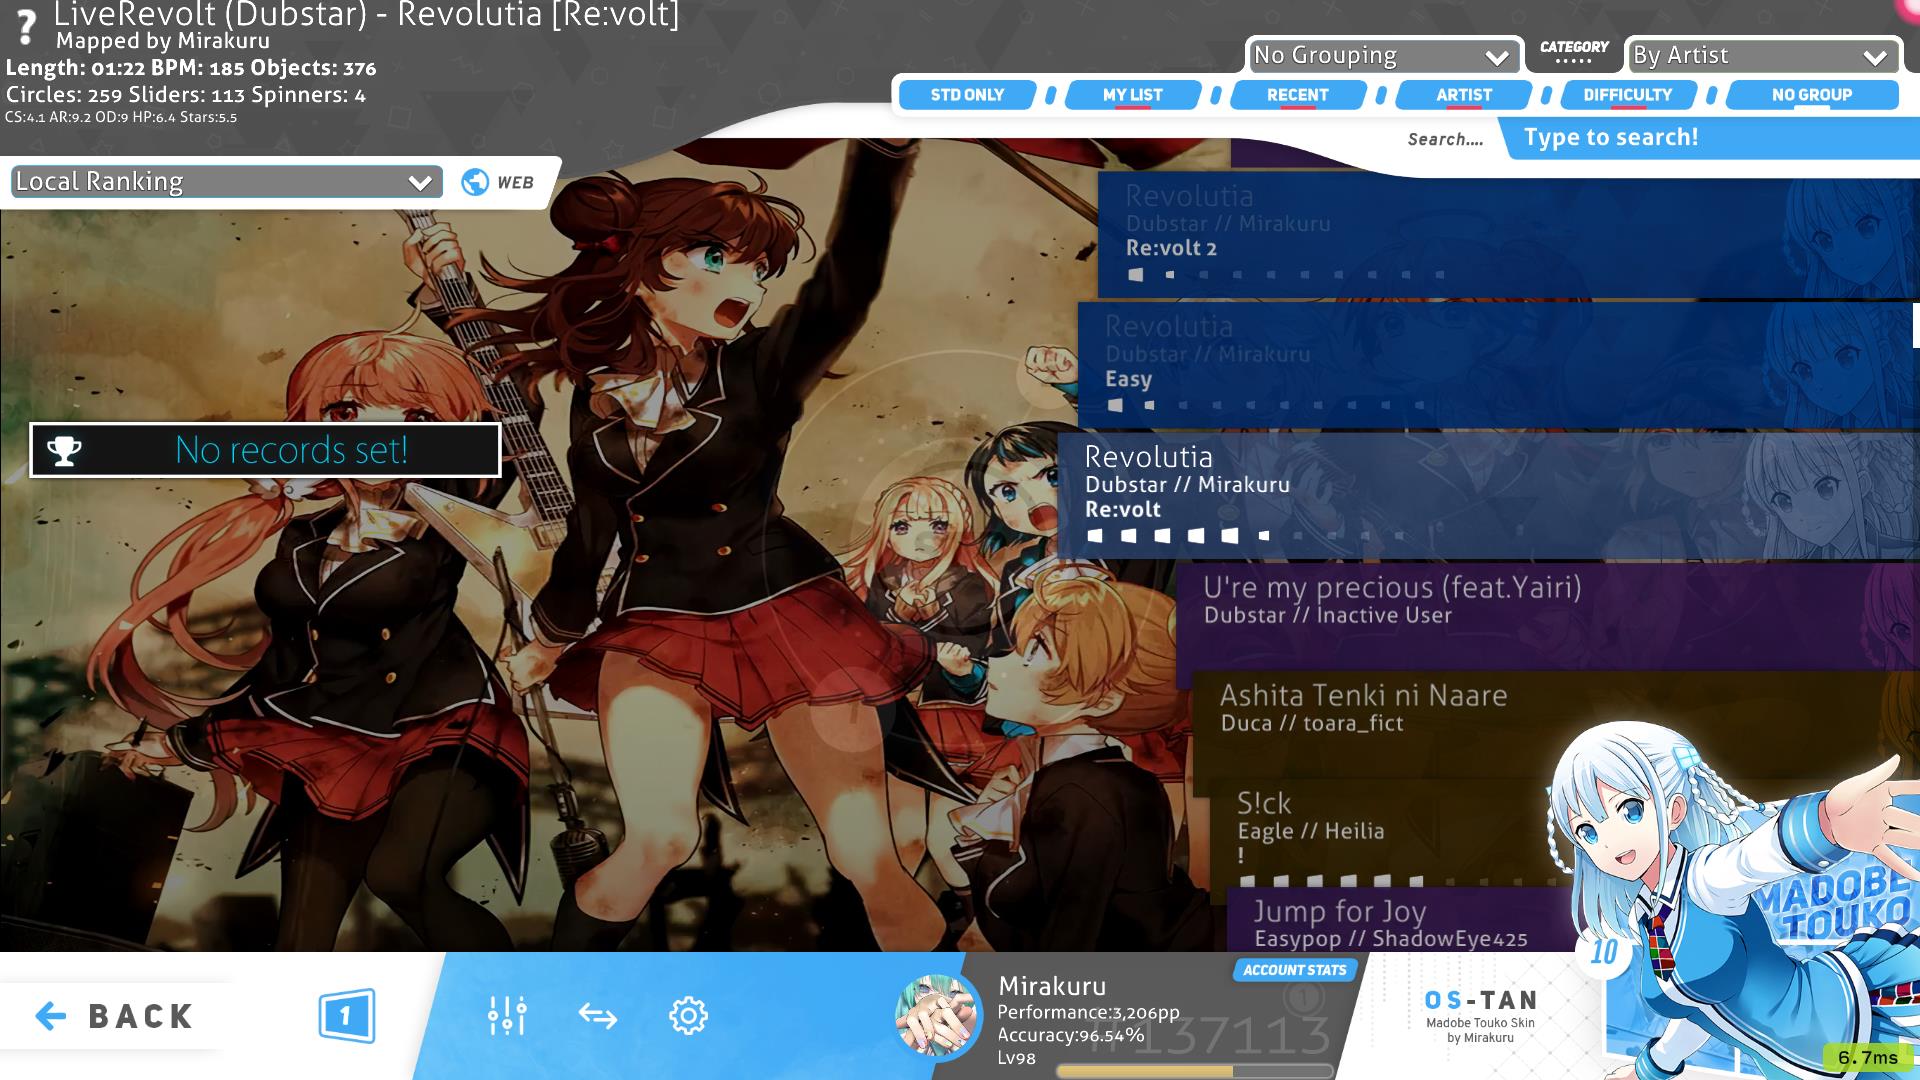Viewport: 1920px width, 1080px height.
Task: Expand the By Artist sort dropdown
Action: (1762, 56)
